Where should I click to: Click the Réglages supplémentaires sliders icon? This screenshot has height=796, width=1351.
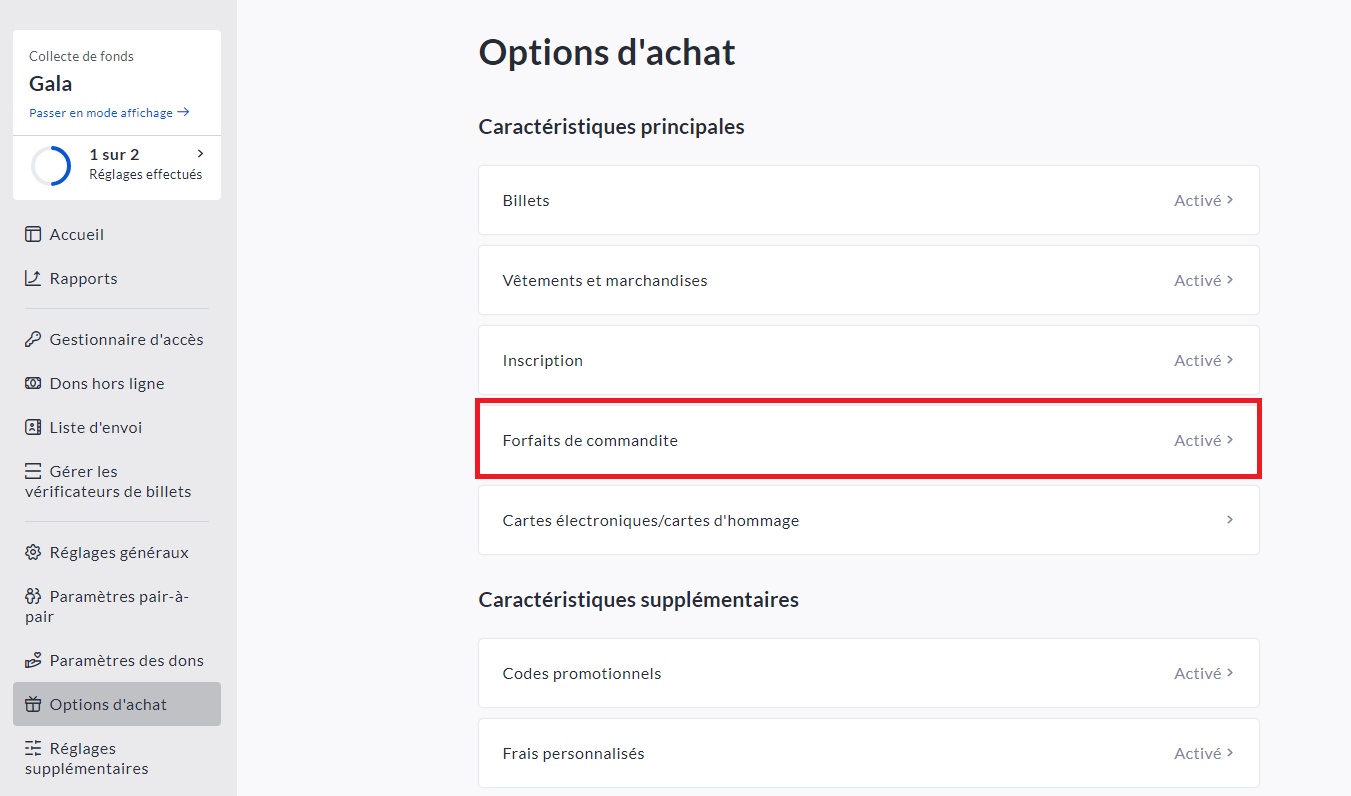pyautogui.click(x=33, y=749)
